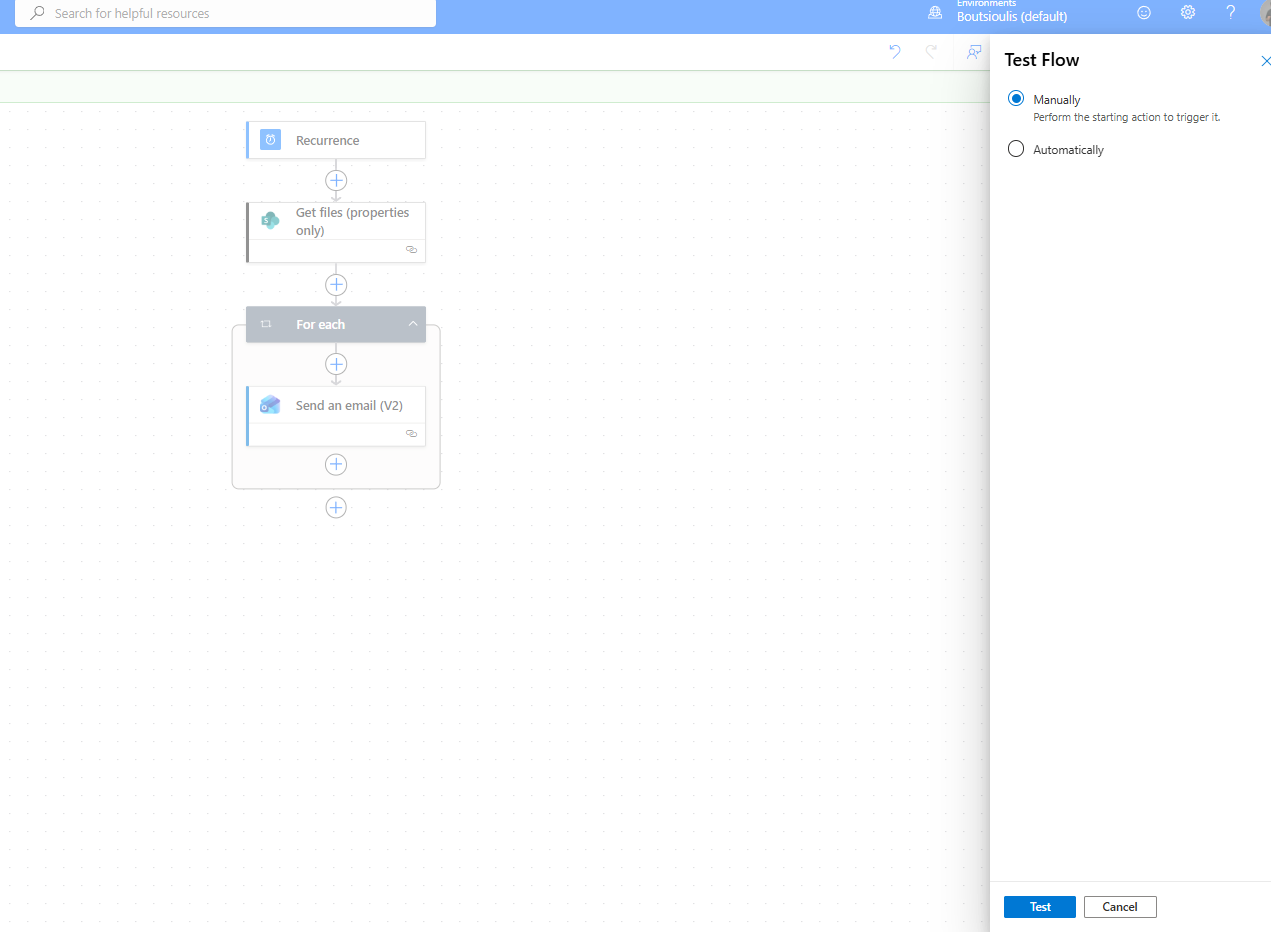Collapse the For each block chevron
The height and width of the screenshot is (932, 1271).
[x=412, y=324]
